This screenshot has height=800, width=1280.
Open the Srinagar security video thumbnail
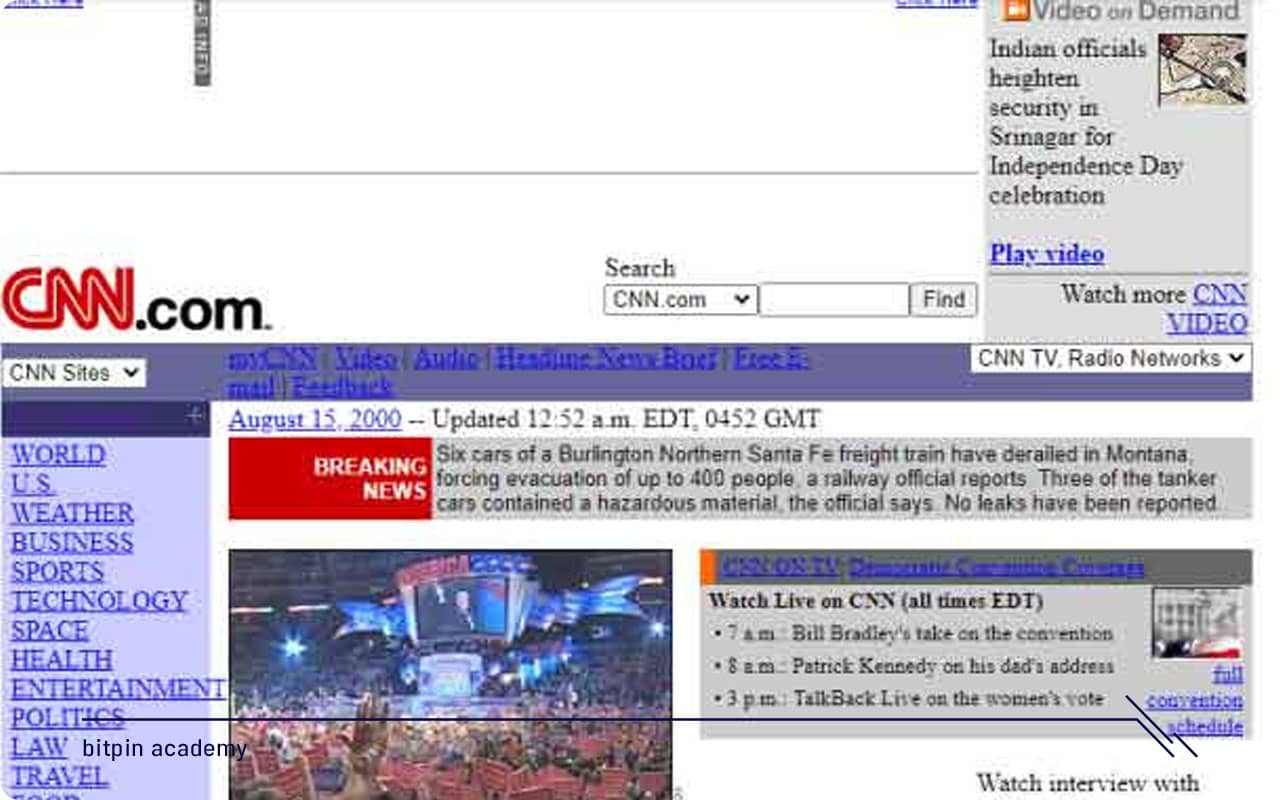pyautogui.click(x=1203, y=70)
